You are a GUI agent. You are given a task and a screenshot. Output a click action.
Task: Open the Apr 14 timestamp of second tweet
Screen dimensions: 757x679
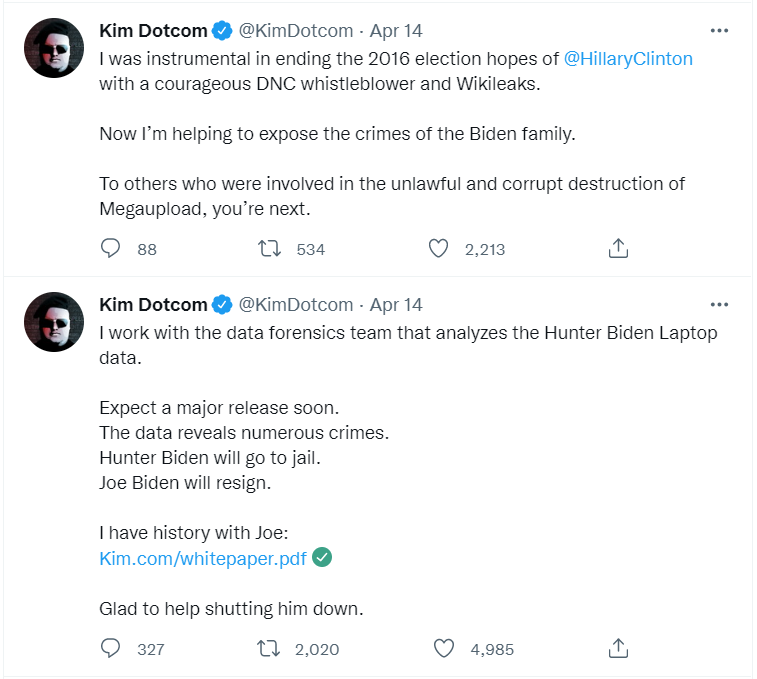tap(396, 305)
